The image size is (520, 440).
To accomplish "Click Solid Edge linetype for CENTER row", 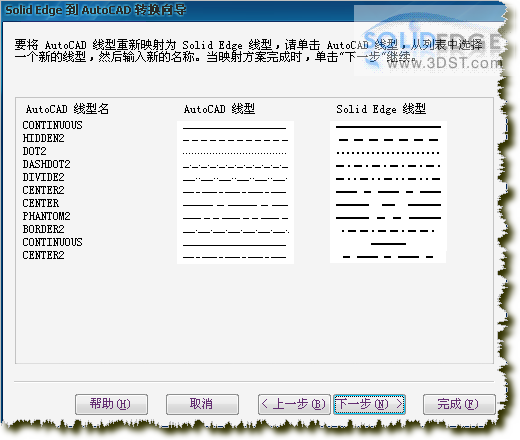I will tap(388, 205).
